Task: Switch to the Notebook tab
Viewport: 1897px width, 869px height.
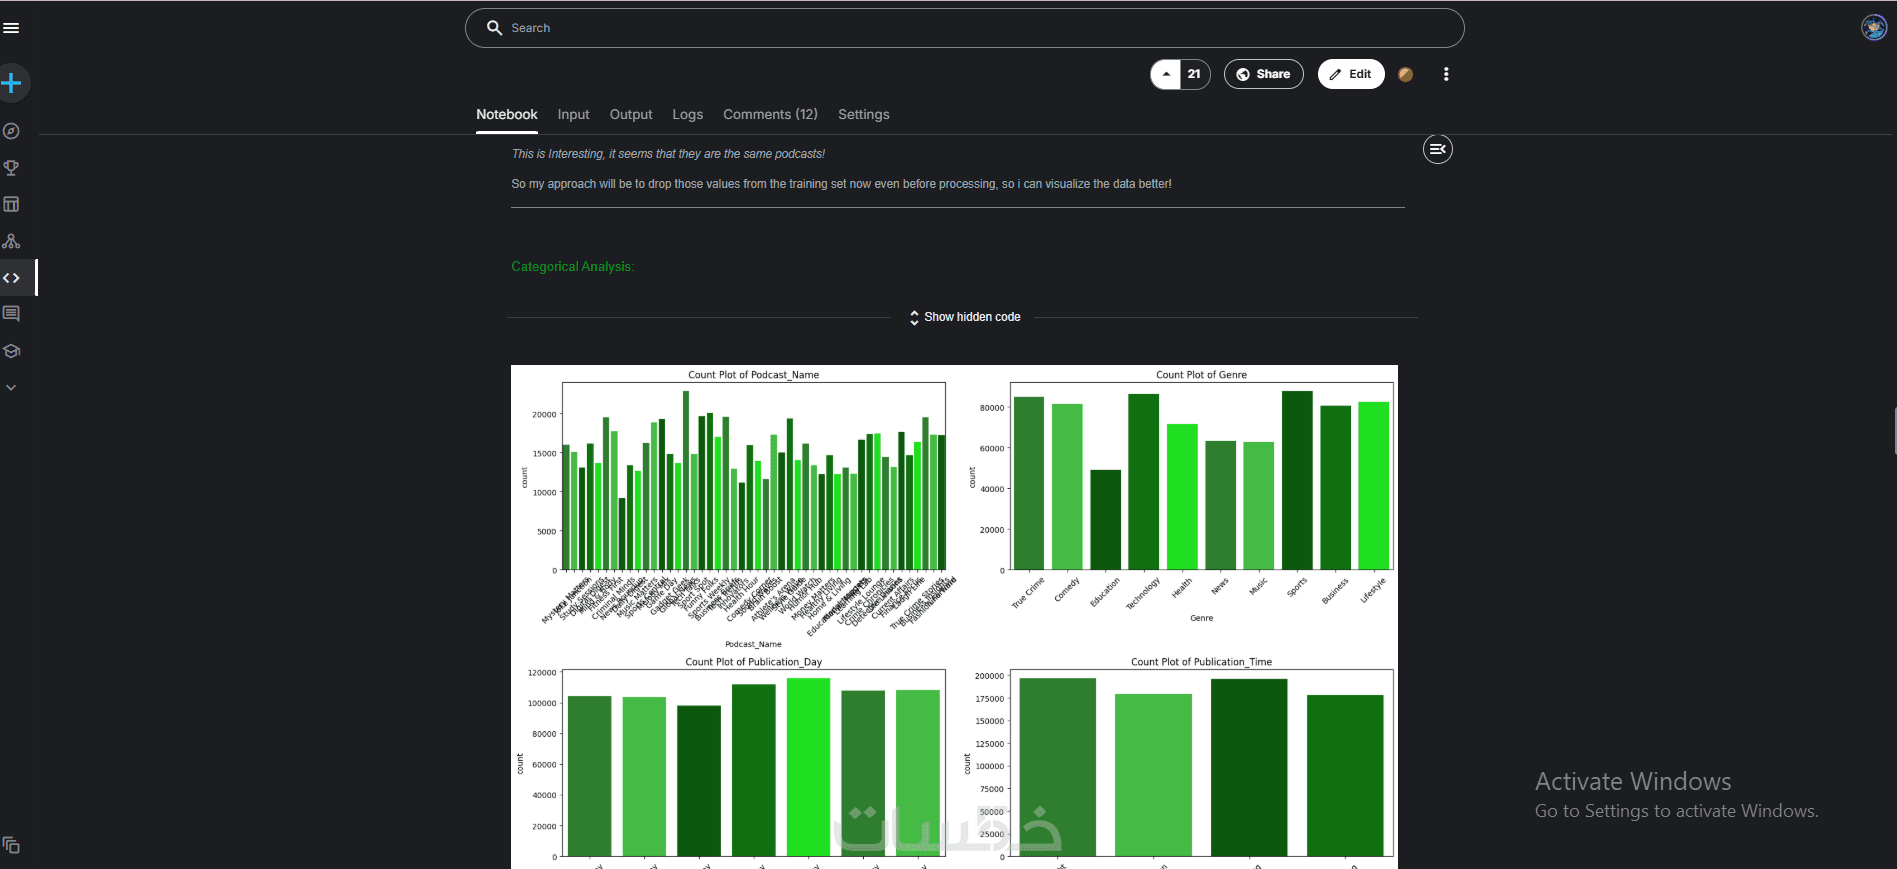Action: [x=507, y=114]
